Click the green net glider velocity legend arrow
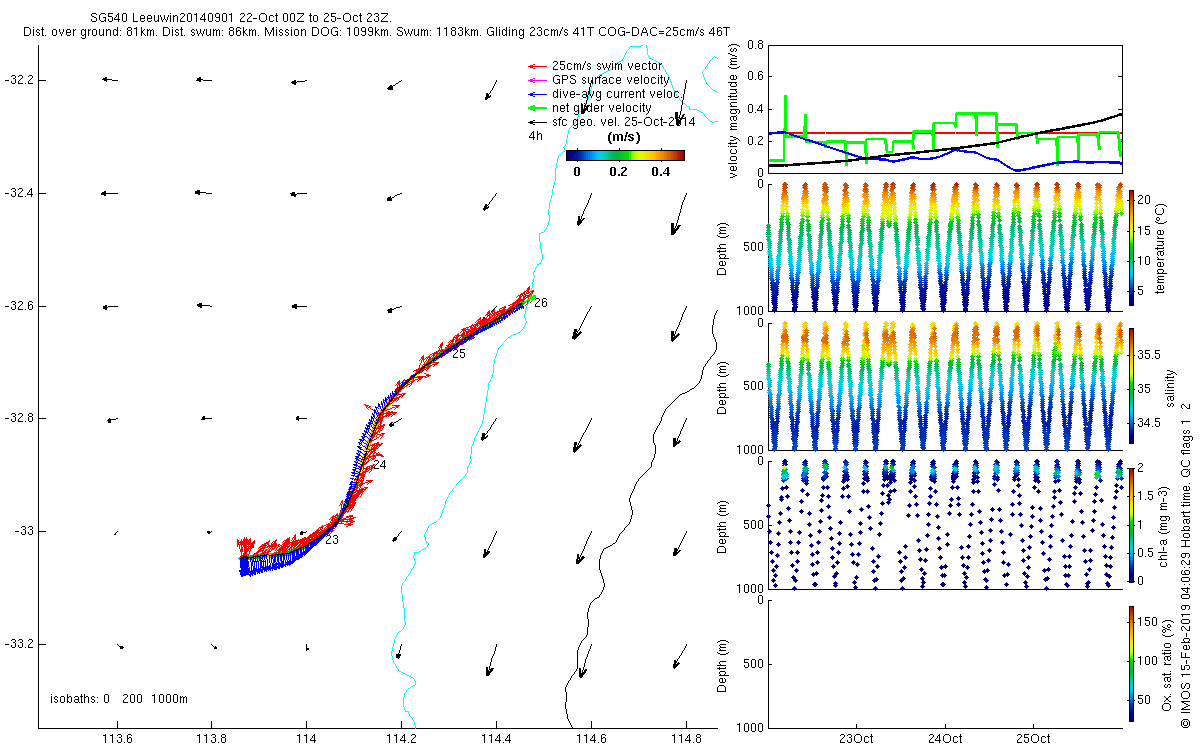This screenshot has height=750, width=1200. 535,108
